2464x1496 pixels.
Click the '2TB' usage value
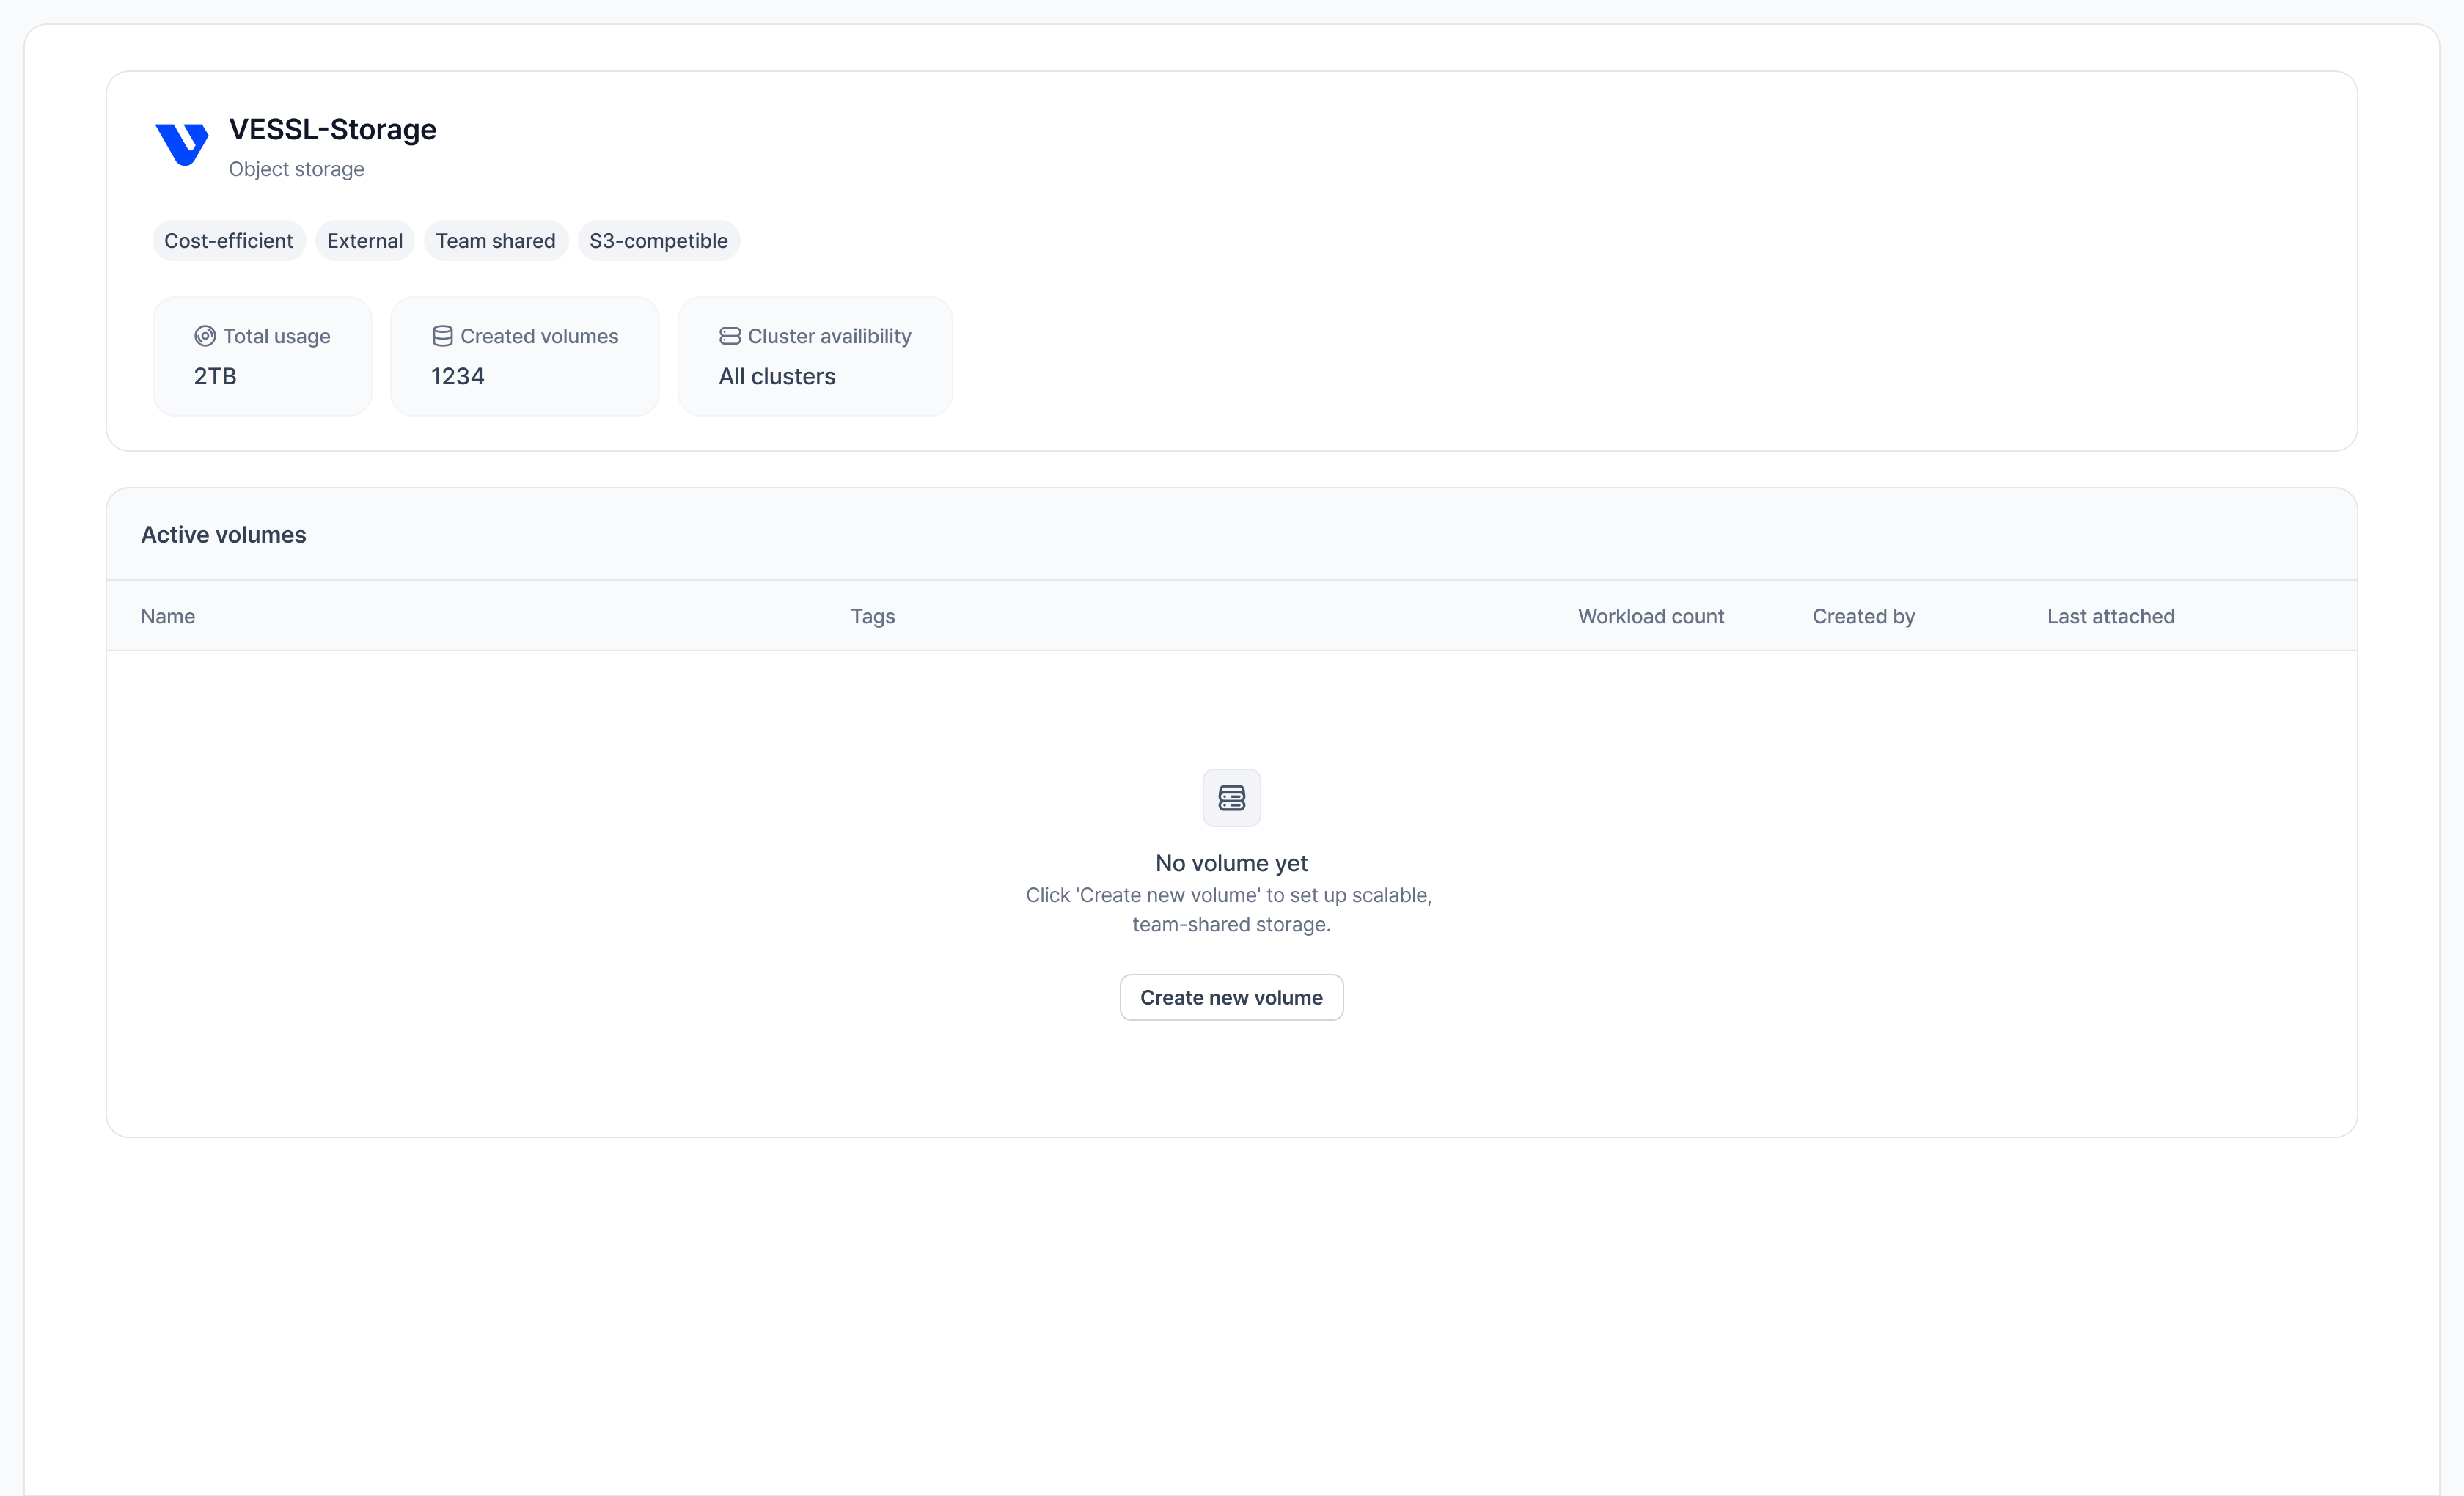coord(215,376)
